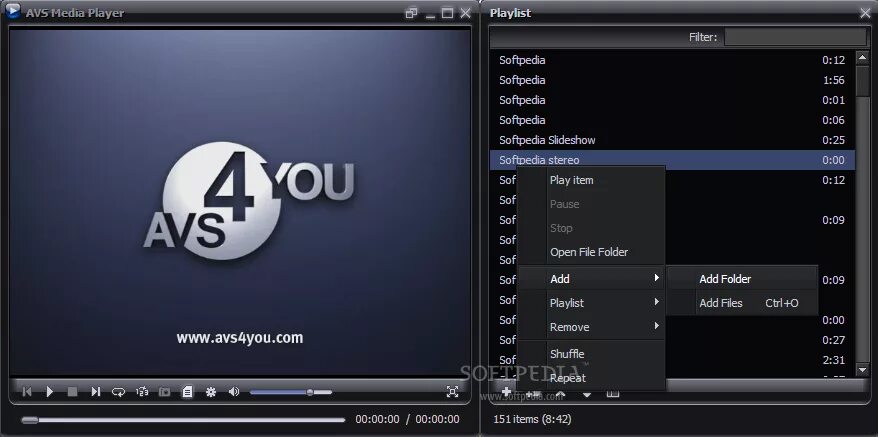878x437 pixels.
Task: Click the playlist scrollbar up arrow
Action: tap(863, 59)
